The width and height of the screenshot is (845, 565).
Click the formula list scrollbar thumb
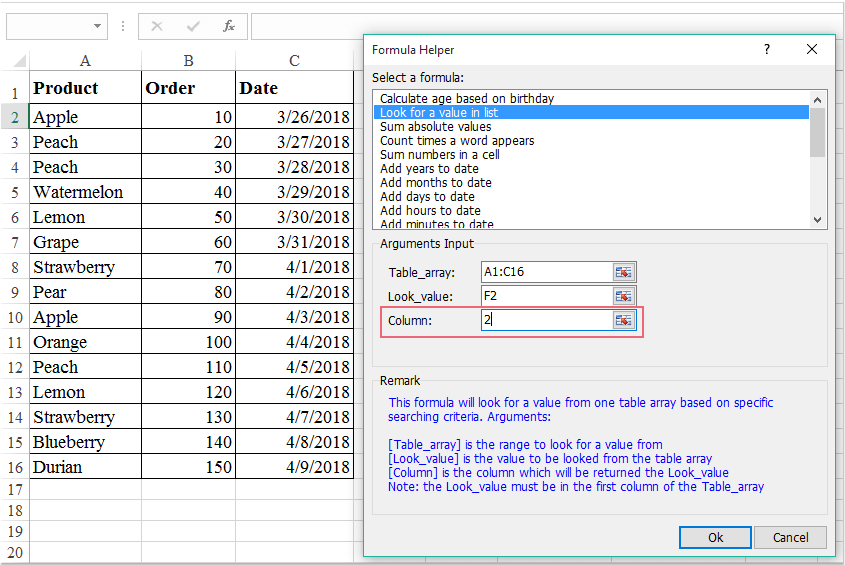(x=817, y=132)
